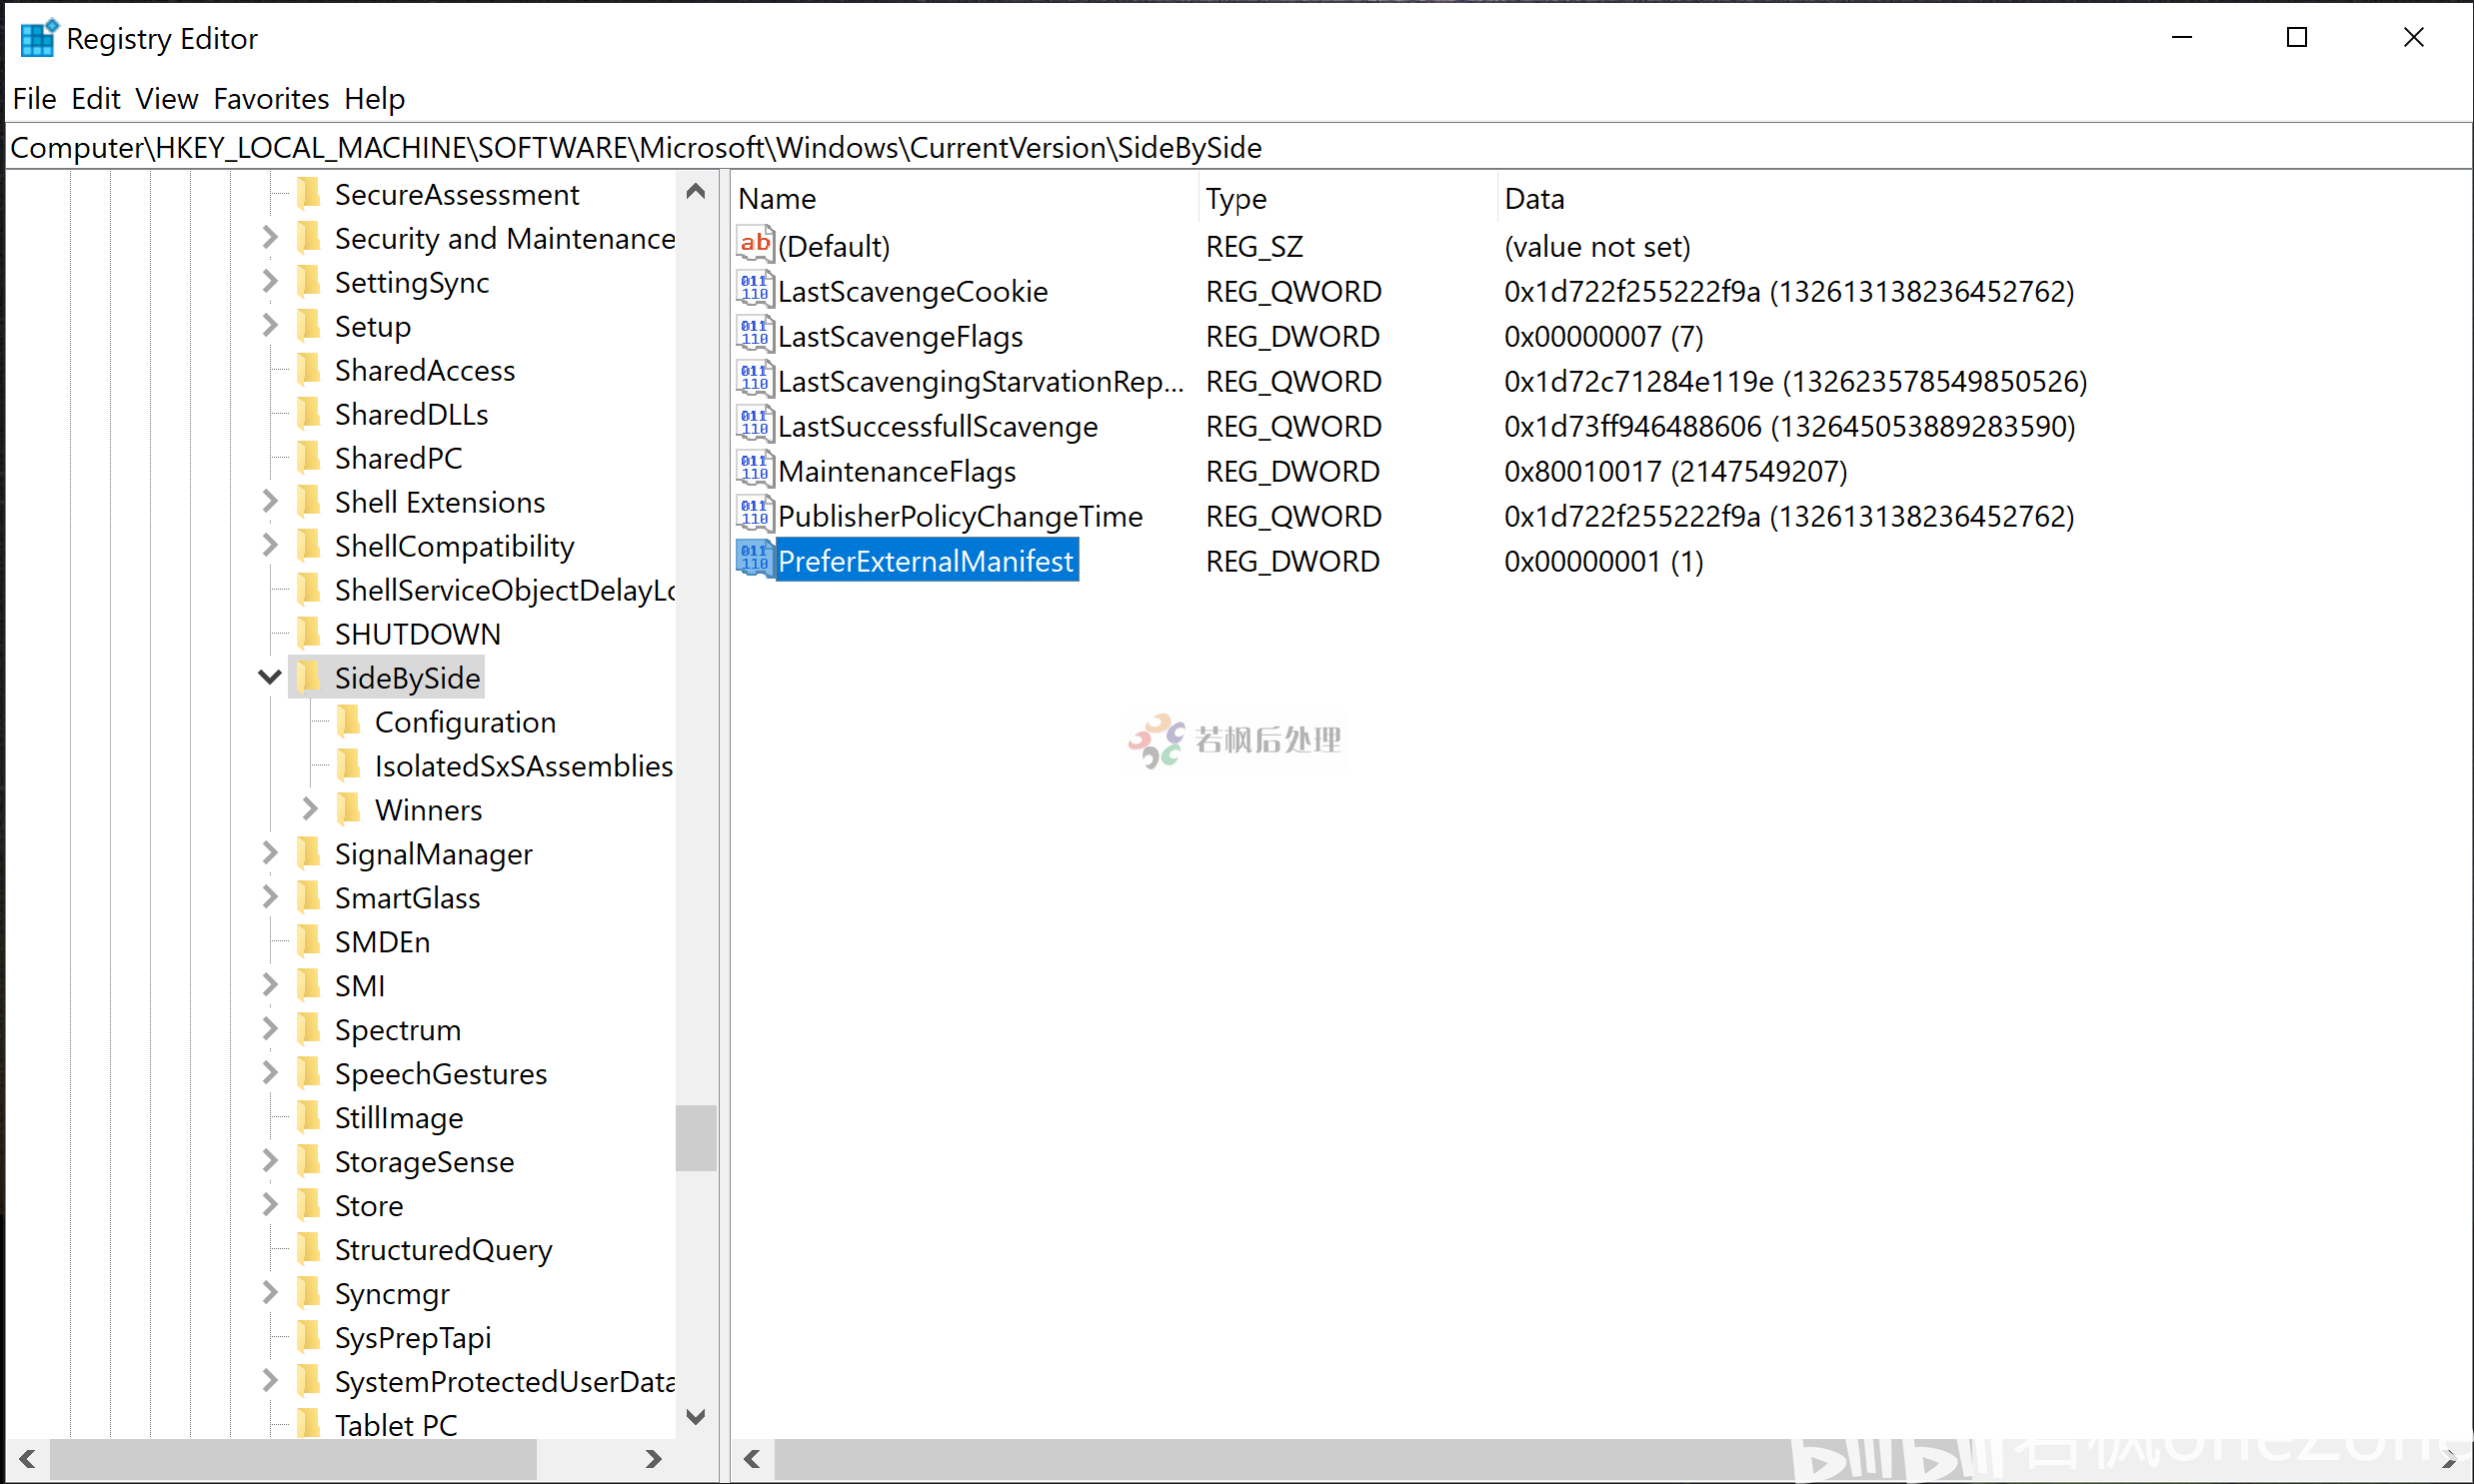Expand the Winners subkey
This screenshot has width=2474, height=1484.
point(310,808)
